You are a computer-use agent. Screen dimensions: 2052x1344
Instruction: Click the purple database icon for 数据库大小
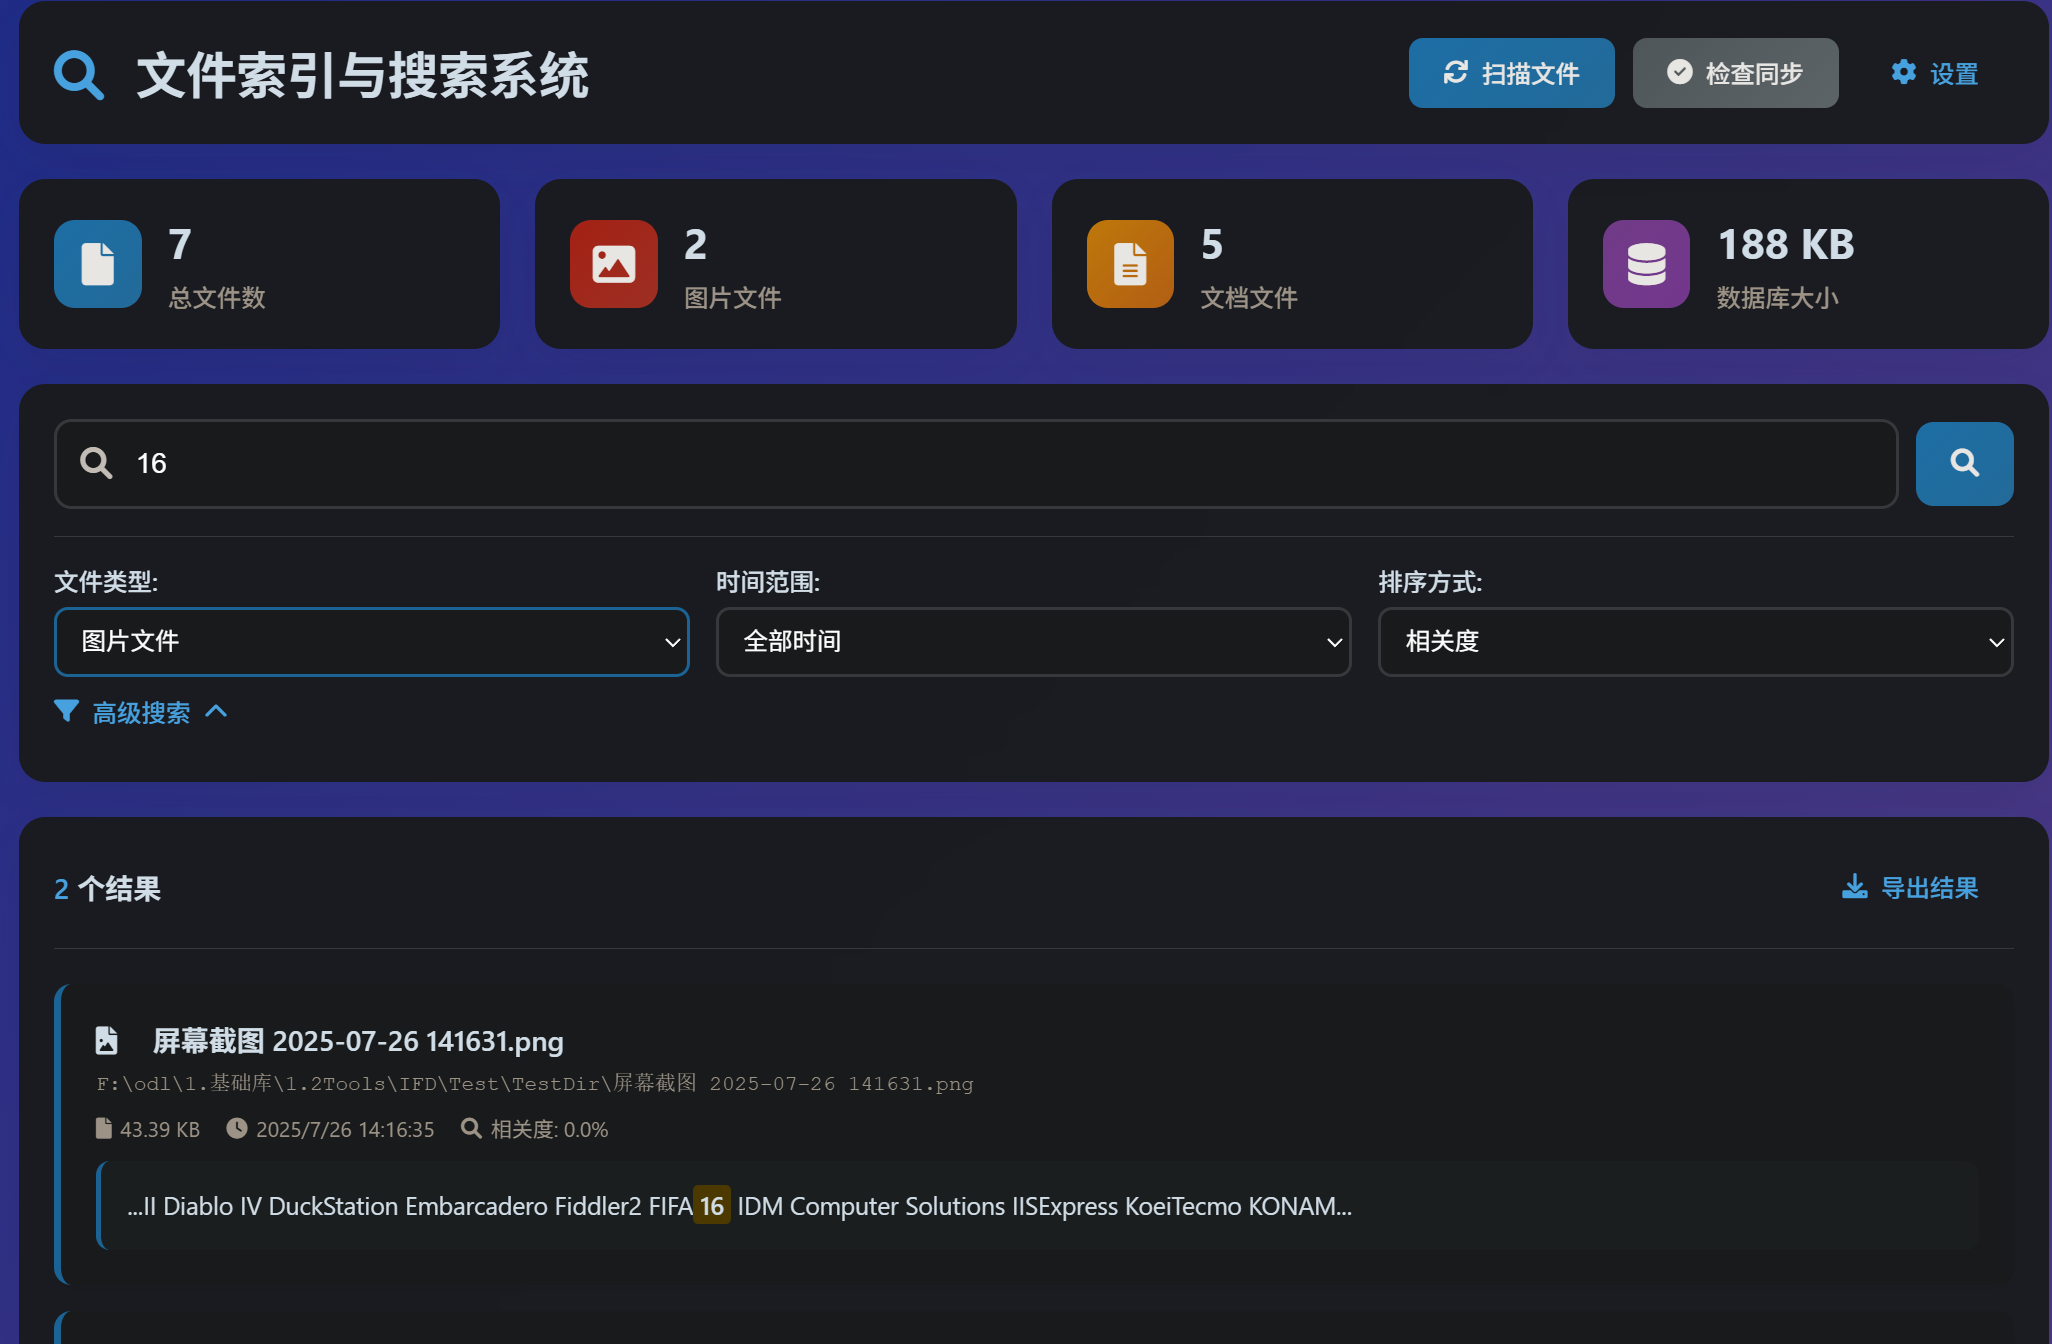(1646, 264)
